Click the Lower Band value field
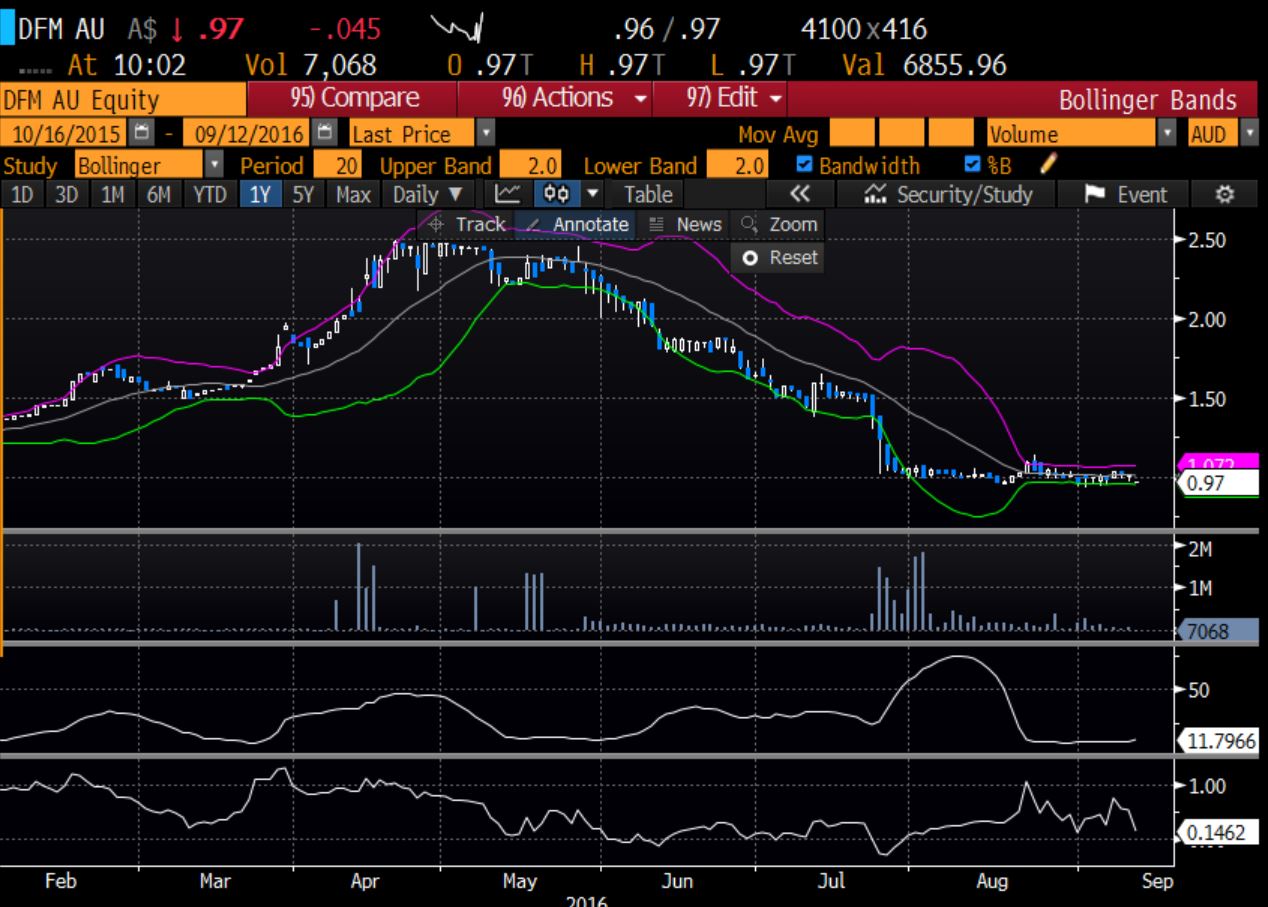The image size is (1268, 907). pyautogui.click(x=737, y=164)
